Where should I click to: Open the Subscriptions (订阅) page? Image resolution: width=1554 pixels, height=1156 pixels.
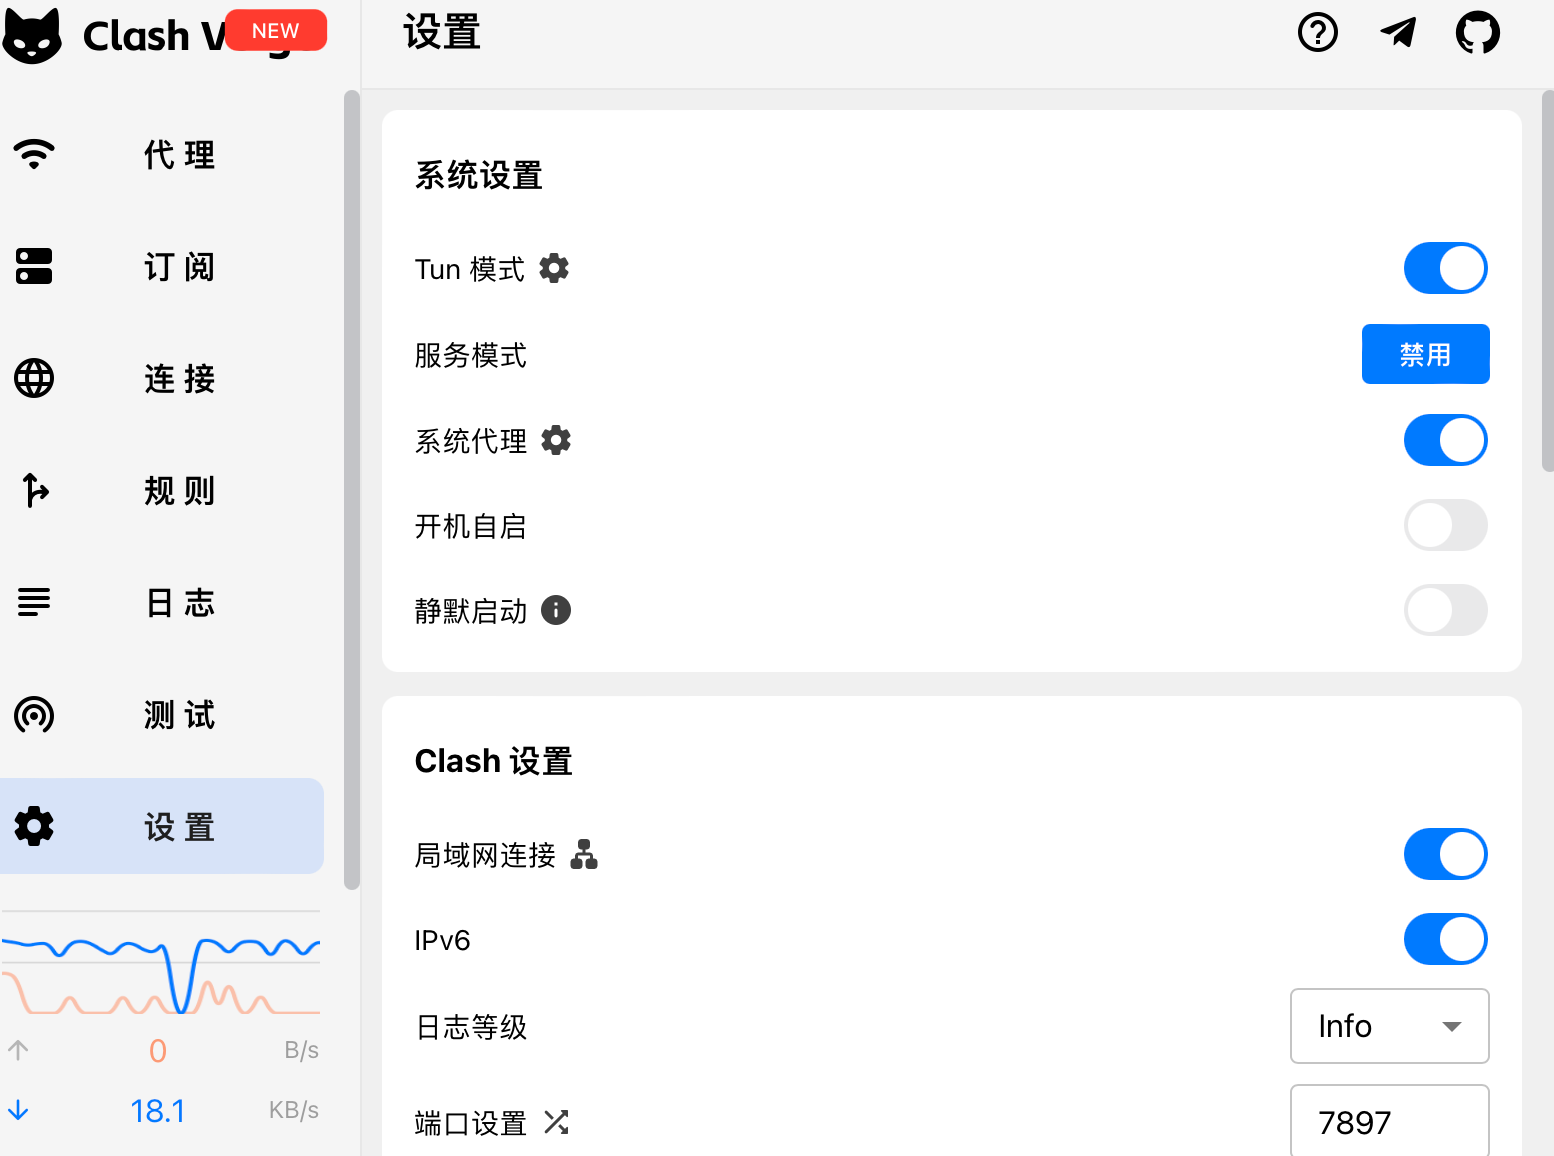[x=162, y=267]
